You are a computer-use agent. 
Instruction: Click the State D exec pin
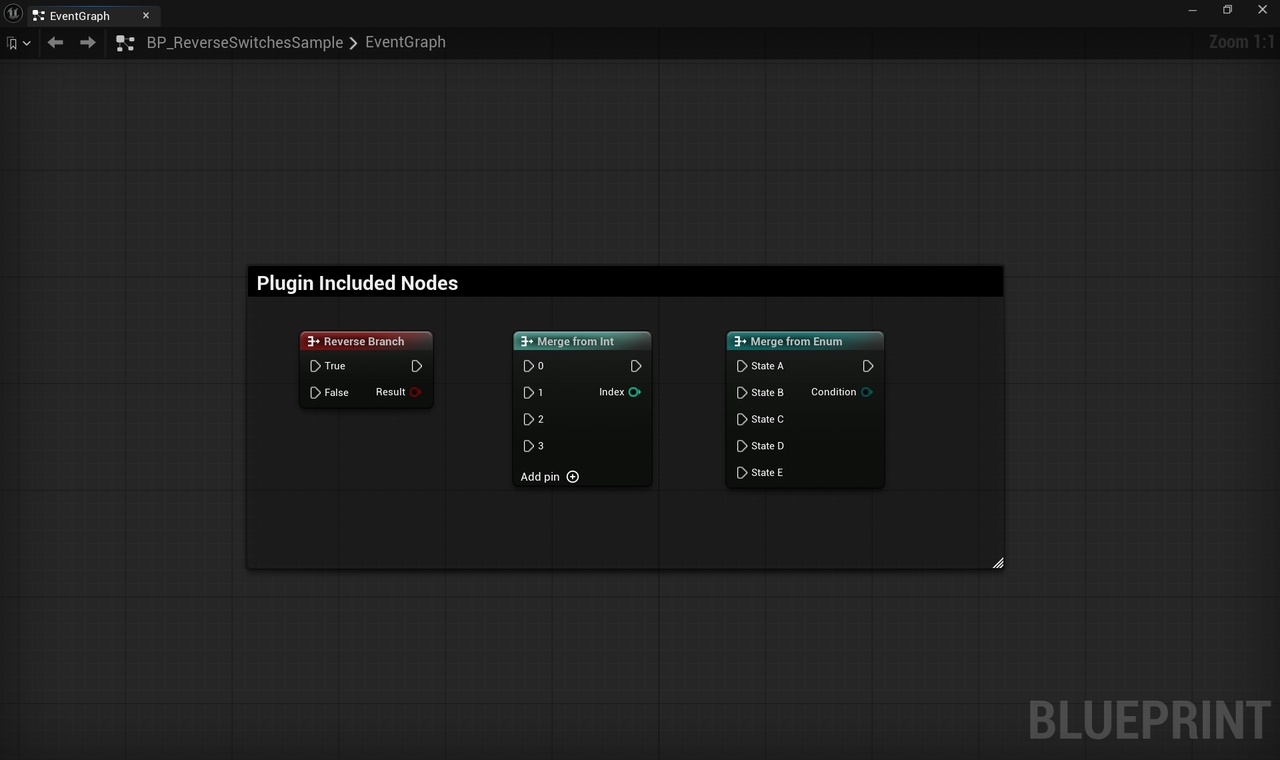(x=742, y=446)
